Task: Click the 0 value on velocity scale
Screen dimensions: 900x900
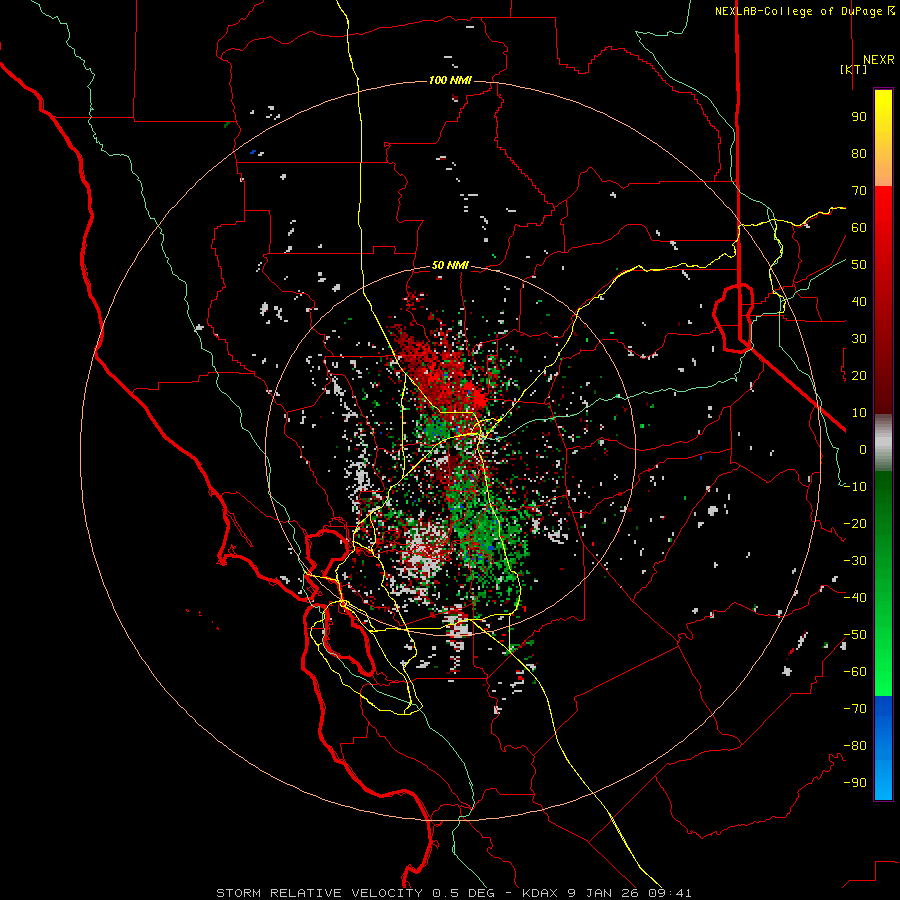Action: [x=863, y=449]
